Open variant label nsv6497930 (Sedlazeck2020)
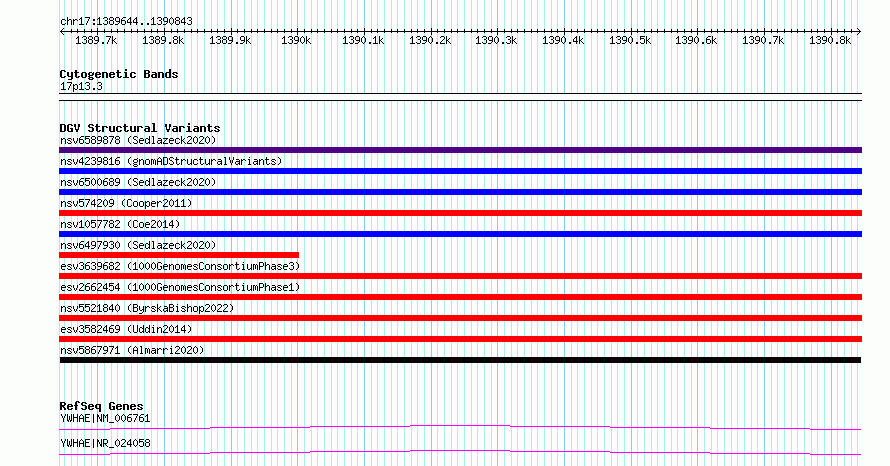The height and width of the screenshot is (466, 890). click(x=138, y=245)
